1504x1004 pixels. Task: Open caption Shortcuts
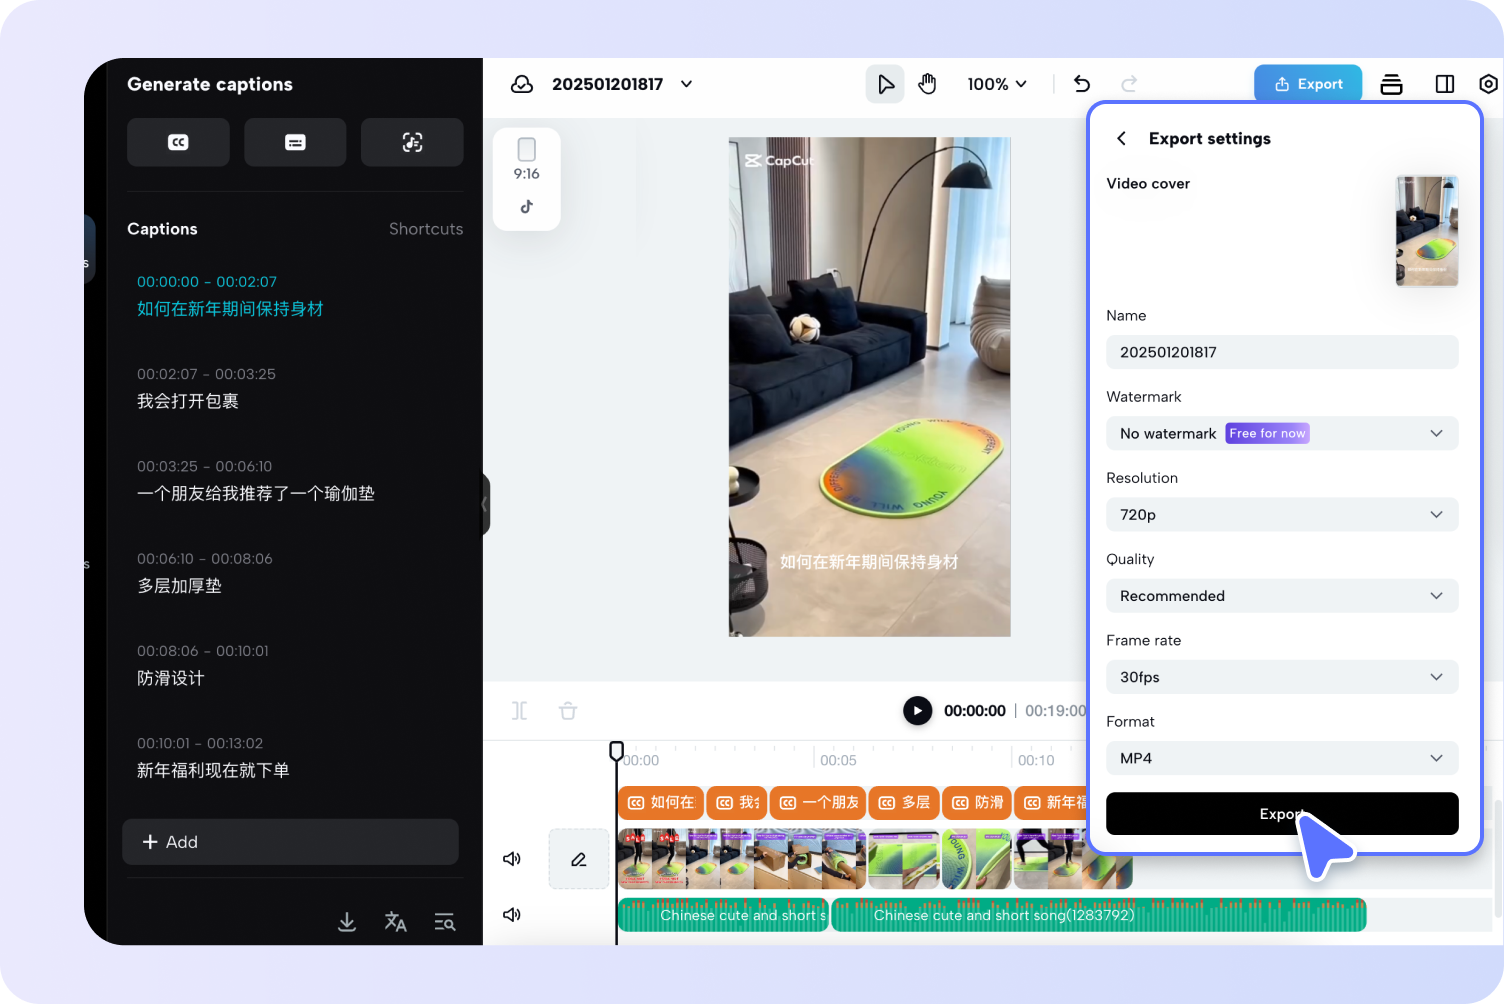tap(426, 229)
